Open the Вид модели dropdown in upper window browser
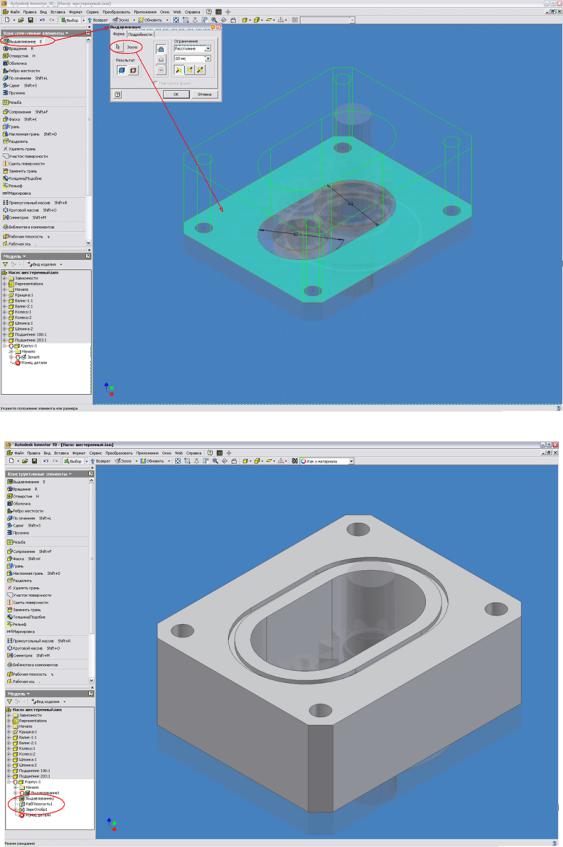 pyautogui.click(x=45, y=264)
